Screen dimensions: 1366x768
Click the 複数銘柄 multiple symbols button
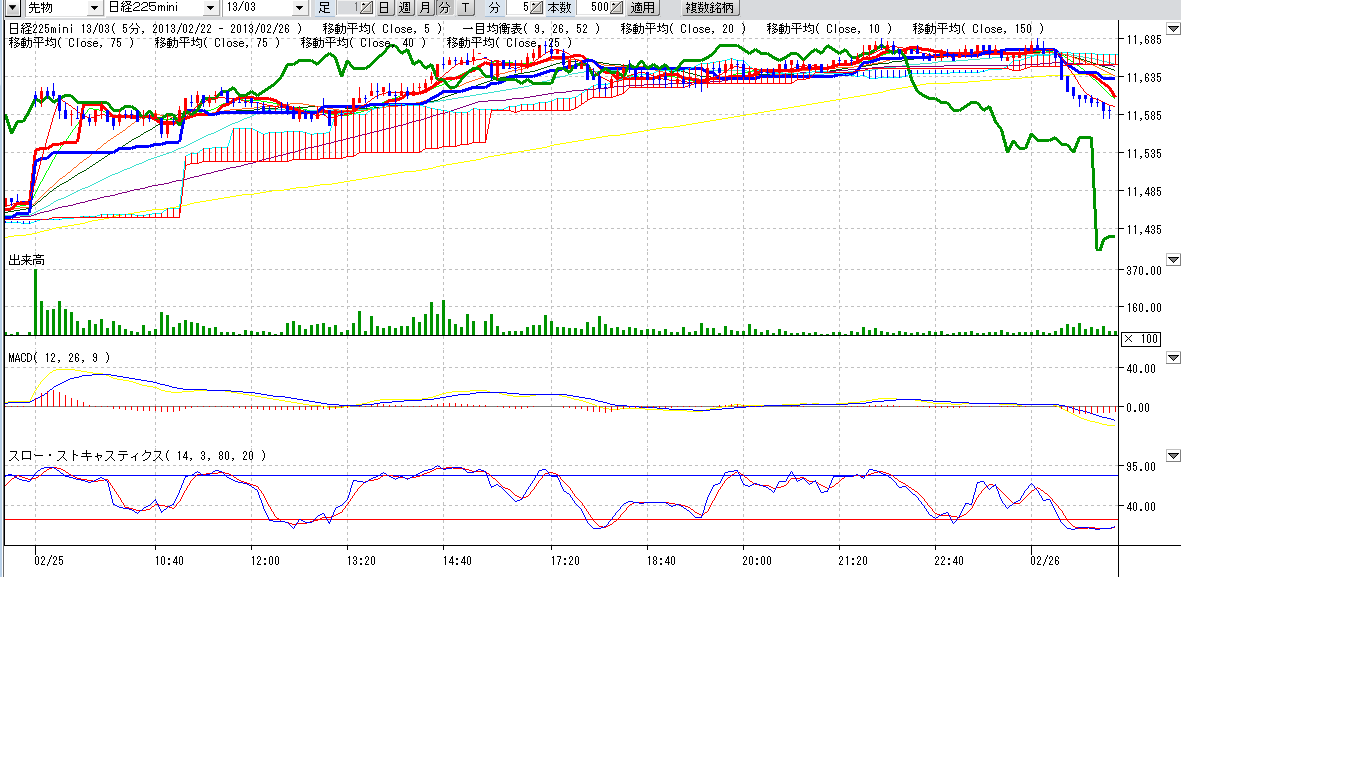709,8
